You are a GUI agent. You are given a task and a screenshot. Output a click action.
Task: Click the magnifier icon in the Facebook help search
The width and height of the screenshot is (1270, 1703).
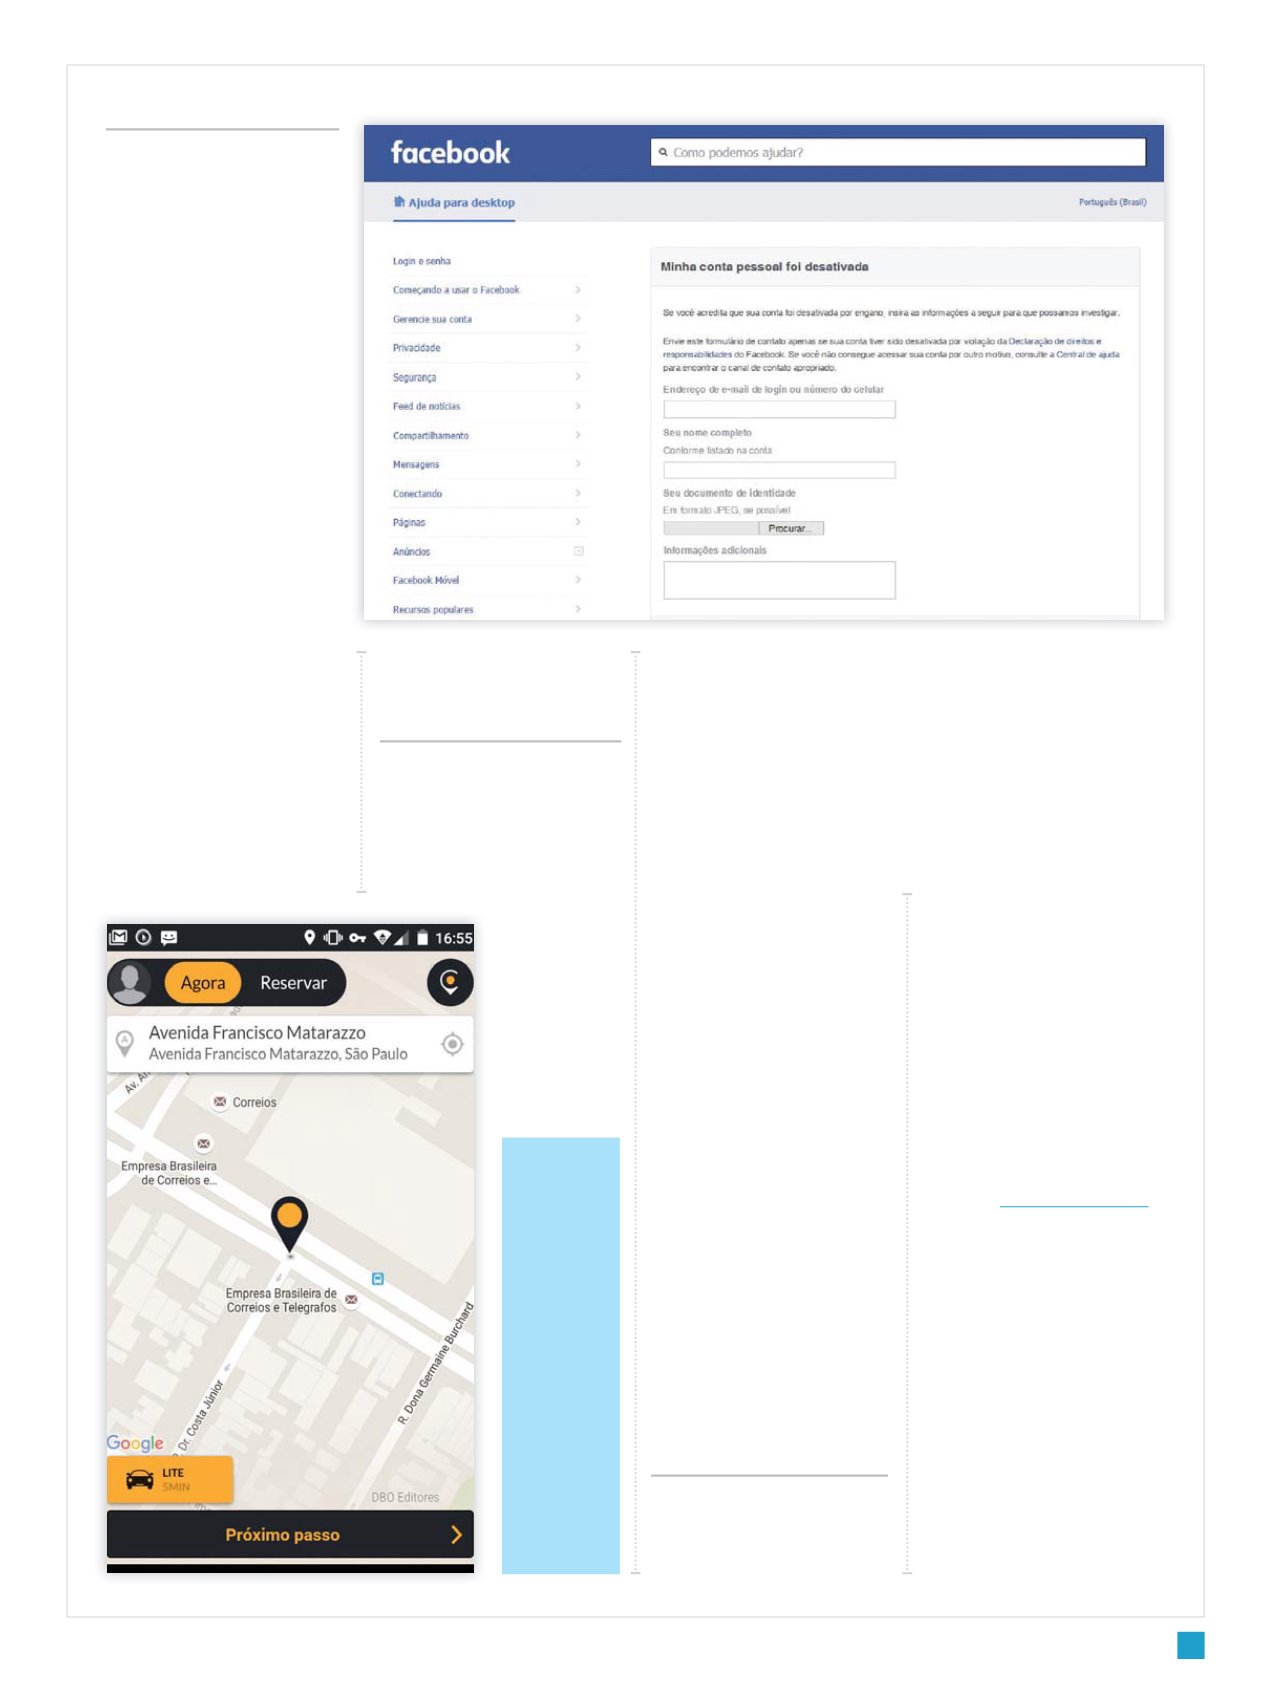663,152
